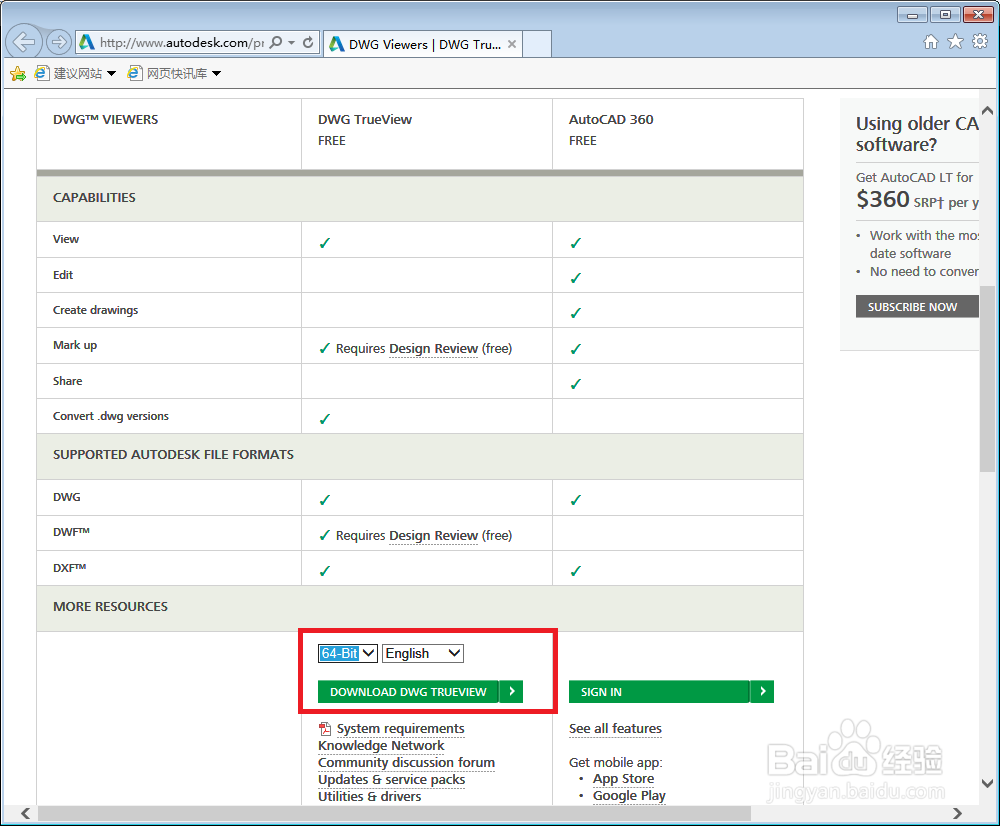Click the vertical scrollbar thumb
1000x826 pixels.
987,379
